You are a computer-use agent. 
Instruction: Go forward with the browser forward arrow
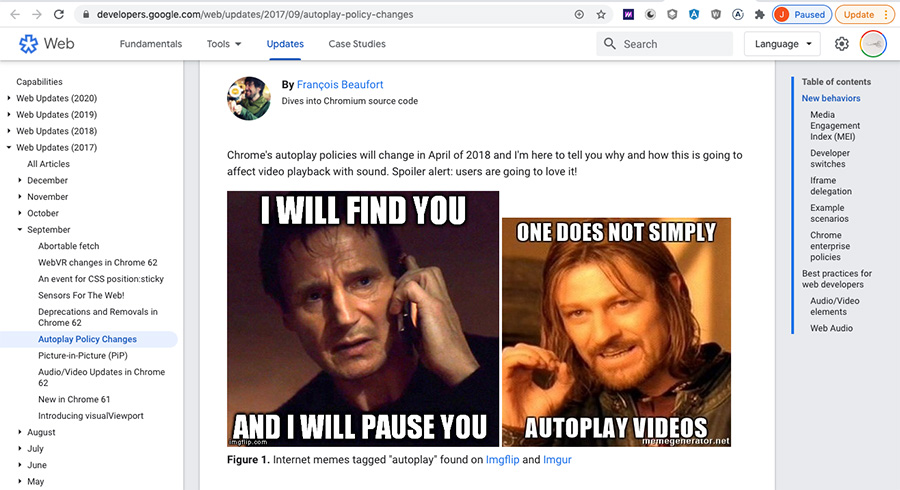(x=37, y=14)
